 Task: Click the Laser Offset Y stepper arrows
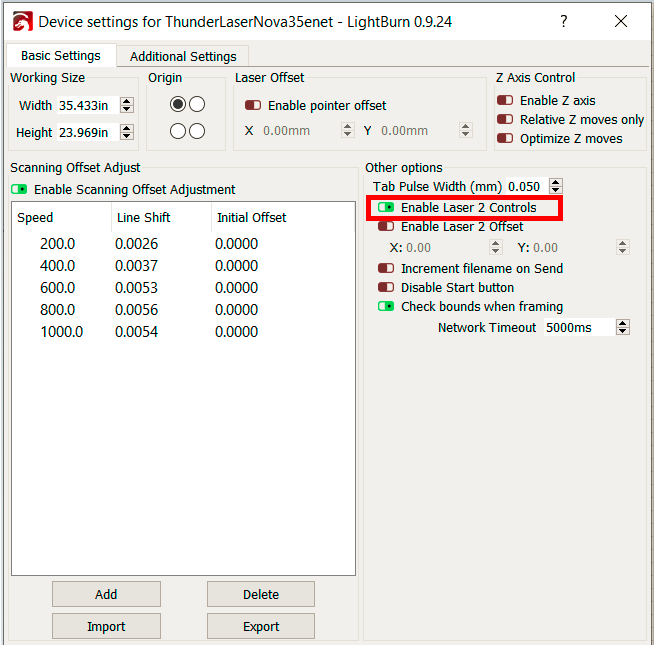[x=465, y=131]
